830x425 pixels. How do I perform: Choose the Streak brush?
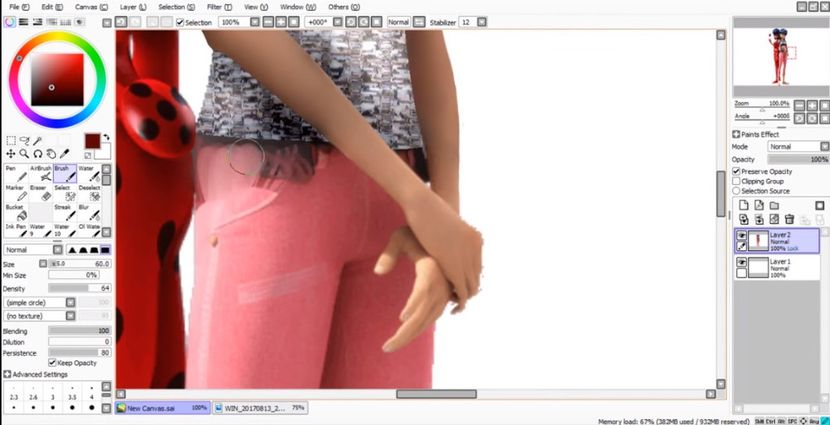[65, 213]
